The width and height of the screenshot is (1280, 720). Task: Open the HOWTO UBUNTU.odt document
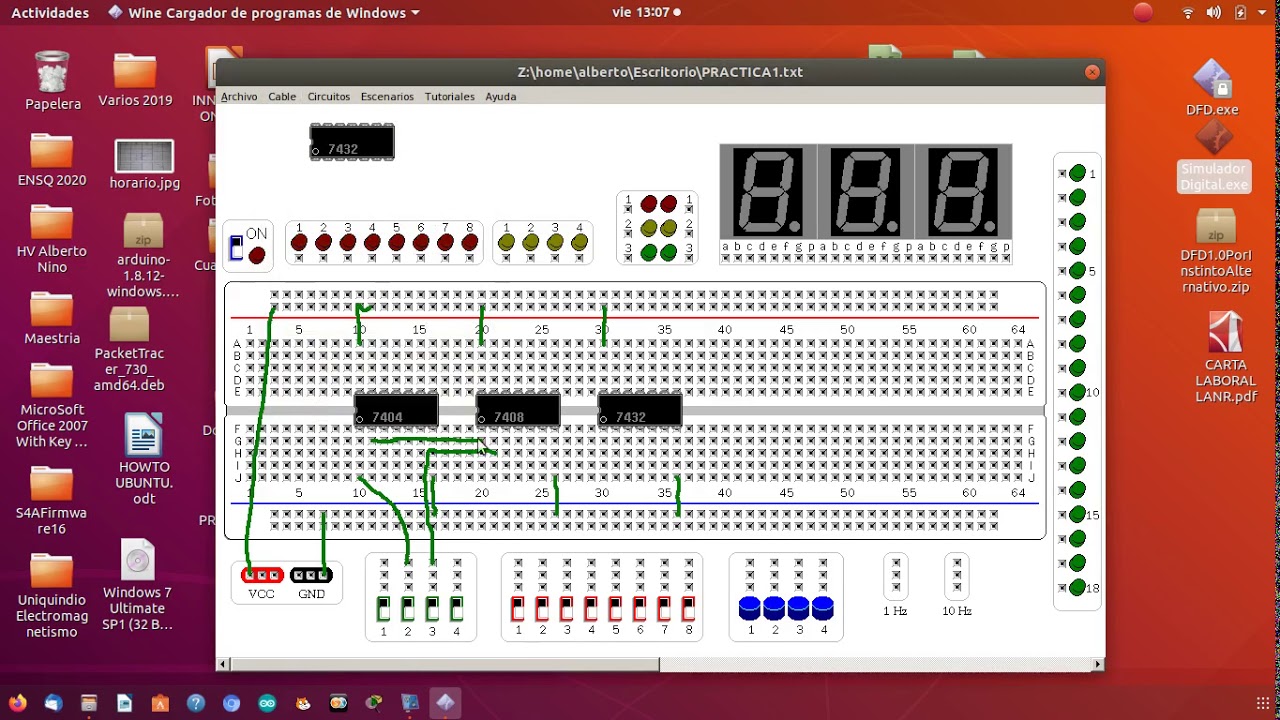(x=144, y=460)
